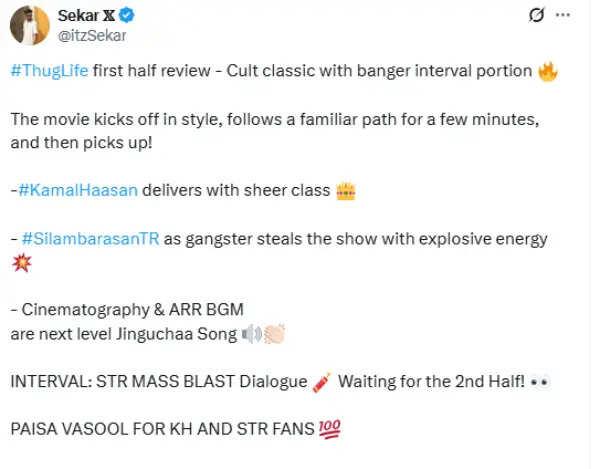Open the Grok explain-post icon
Viewport: 600px width, 469px height.
(537, 17)
